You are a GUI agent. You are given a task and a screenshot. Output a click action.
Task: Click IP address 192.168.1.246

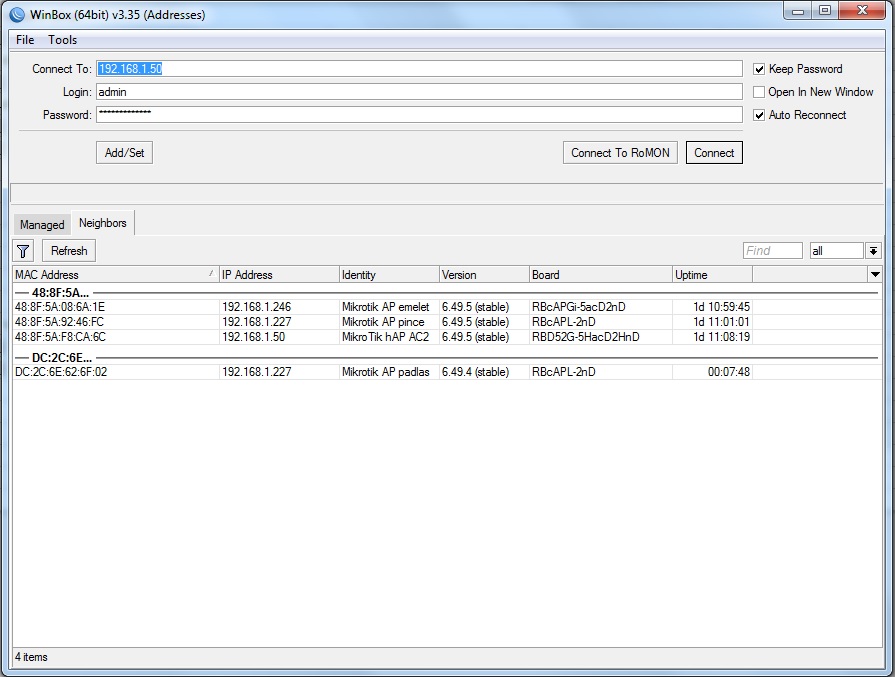[256, 307]
